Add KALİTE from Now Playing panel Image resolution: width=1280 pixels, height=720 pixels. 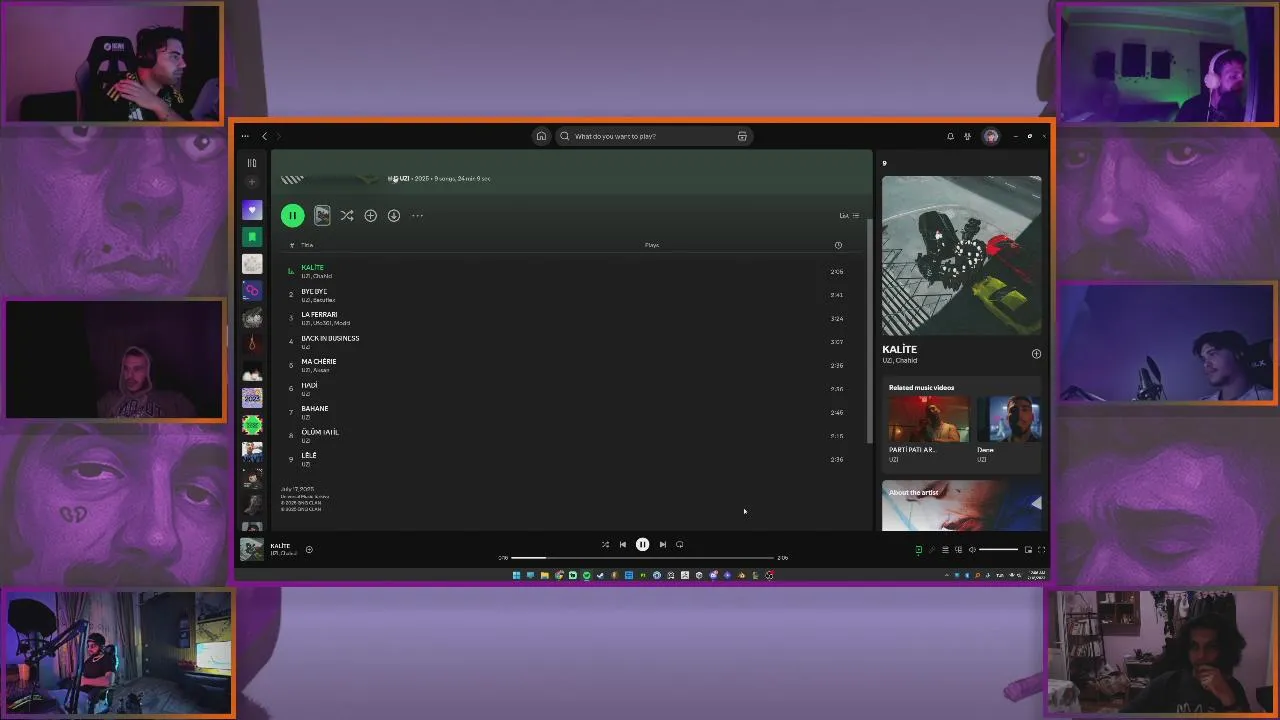tap(1036, 354)
